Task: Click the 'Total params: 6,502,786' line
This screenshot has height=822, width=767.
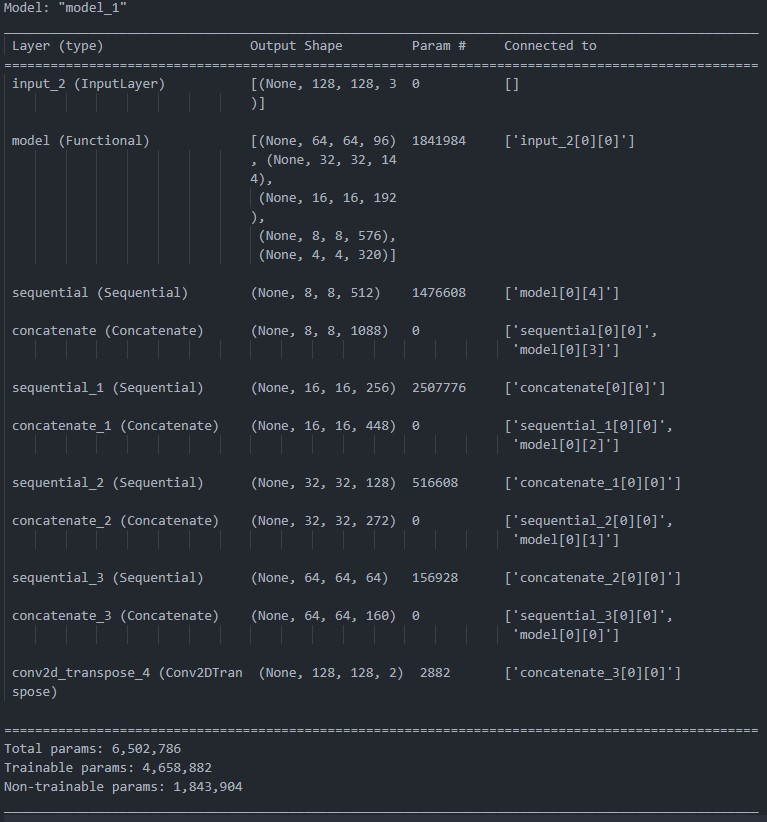Action: click(x=92, y=749)
